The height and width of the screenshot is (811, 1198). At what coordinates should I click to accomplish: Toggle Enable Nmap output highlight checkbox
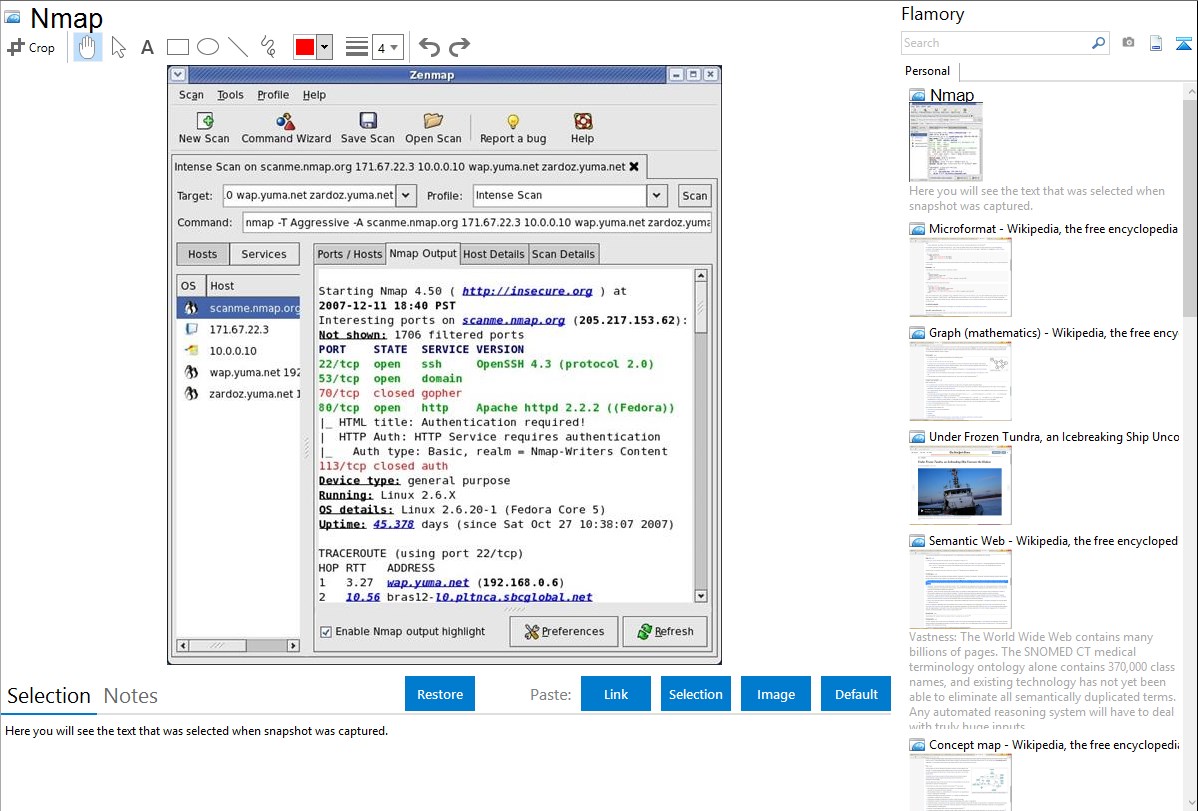tap(326, 631)
